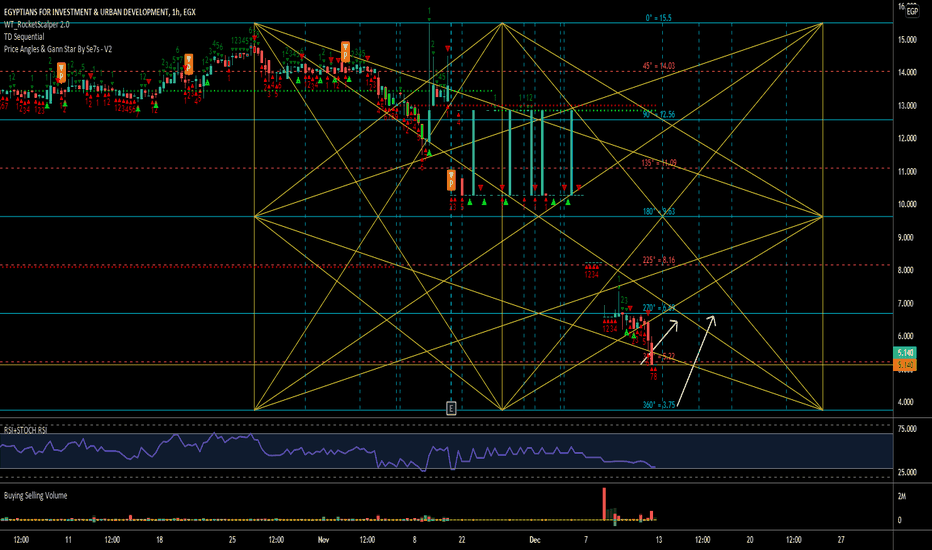Click the orange P signal flag just after Nov

point(345,51)
